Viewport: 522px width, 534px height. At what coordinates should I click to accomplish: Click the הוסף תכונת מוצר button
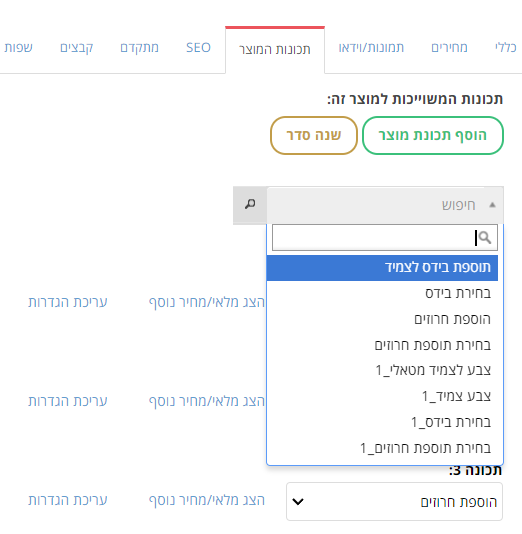point(432,135)
